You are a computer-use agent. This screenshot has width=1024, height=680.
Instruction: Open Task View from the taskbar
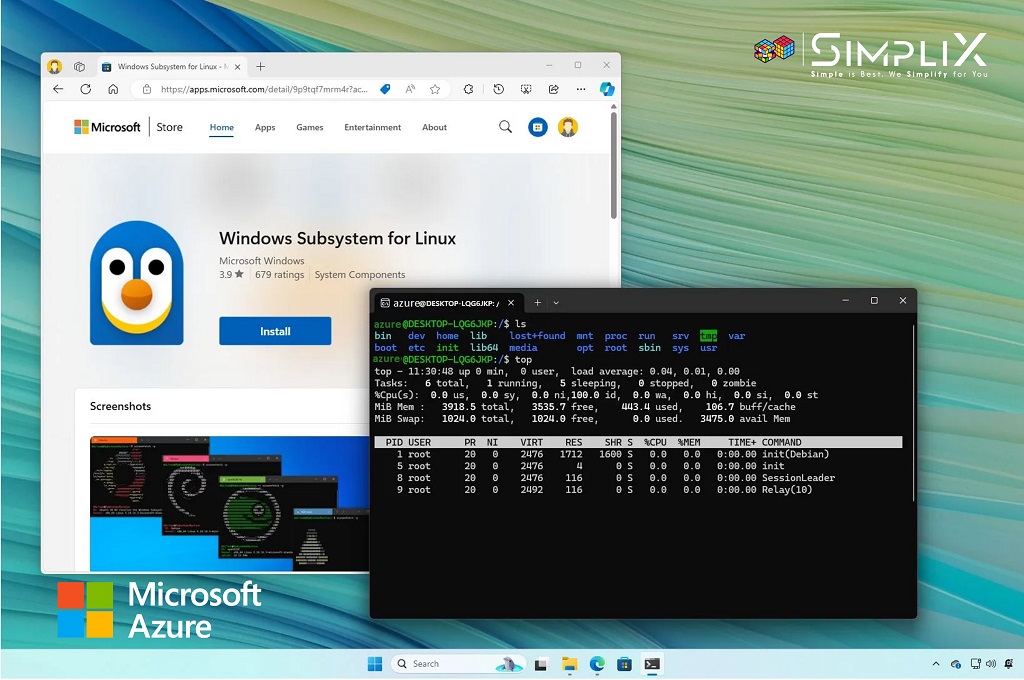click(541, 664)
